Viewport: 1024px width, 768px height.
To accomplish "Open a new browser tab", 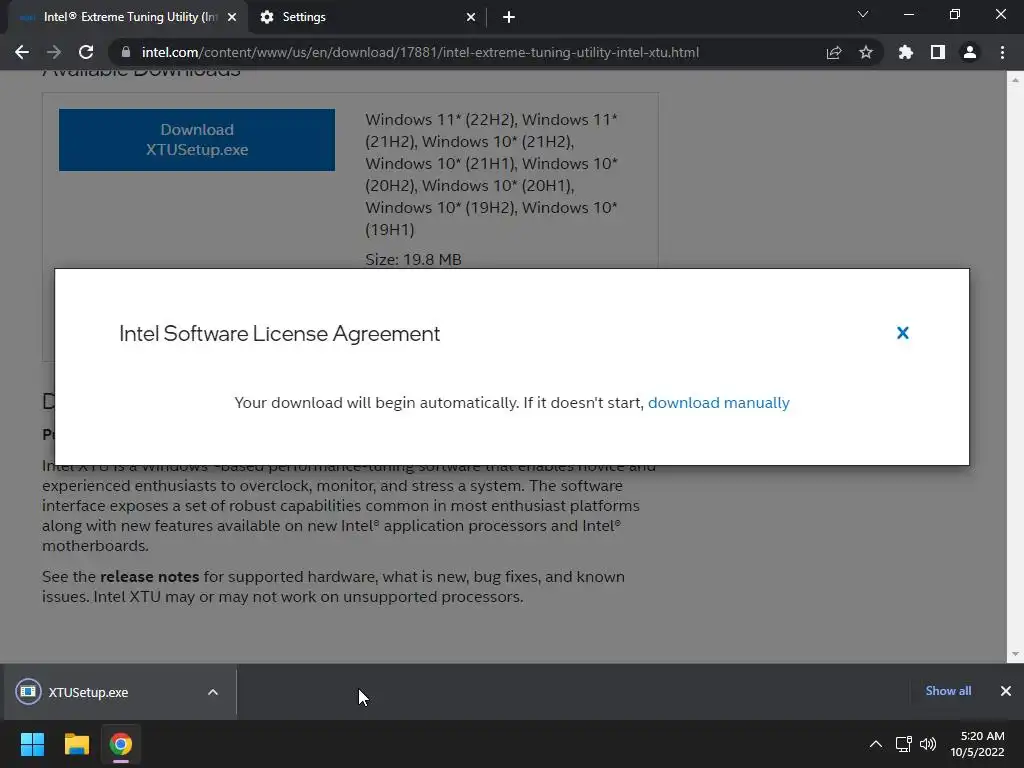I will (509, 18).
